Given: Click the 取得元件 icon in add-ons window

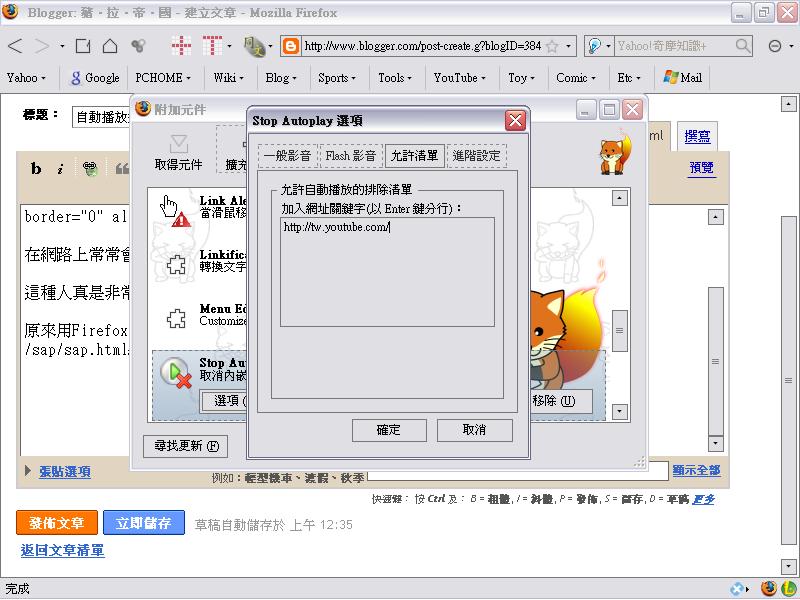Looking at the screenshot, I should tap(178, 152).
